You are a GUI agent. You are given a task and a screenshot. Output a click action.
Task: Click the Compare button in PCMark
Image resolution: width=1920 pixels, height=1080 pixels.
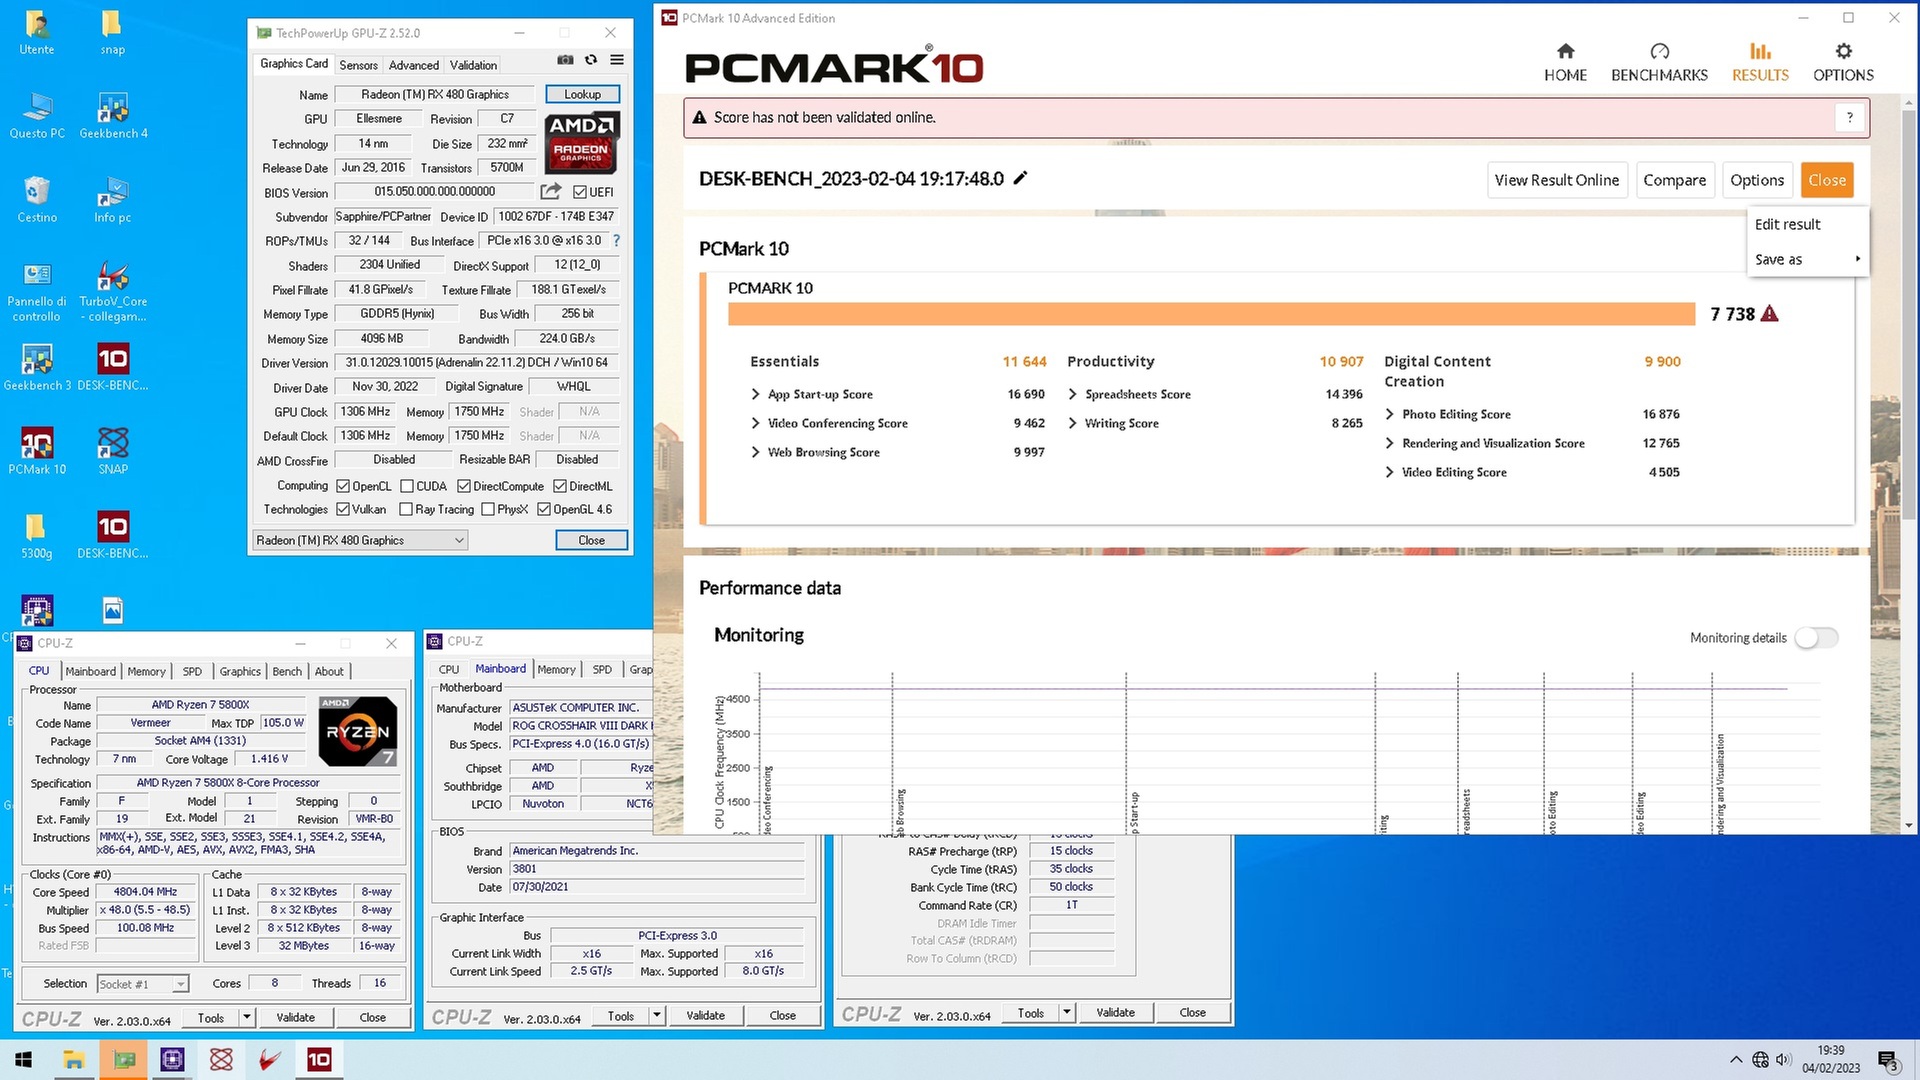1674,180
